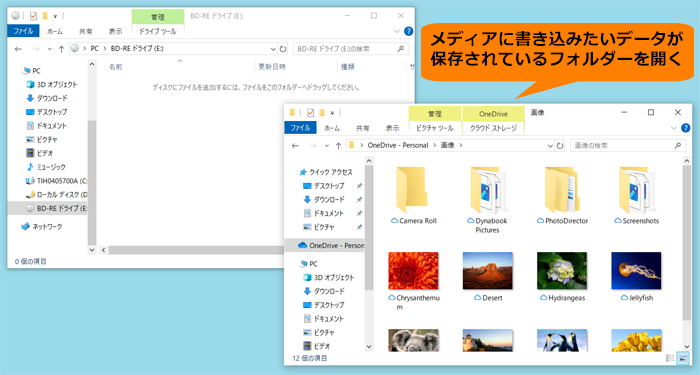Select the Hydrangeas image thumbnail

562,271
